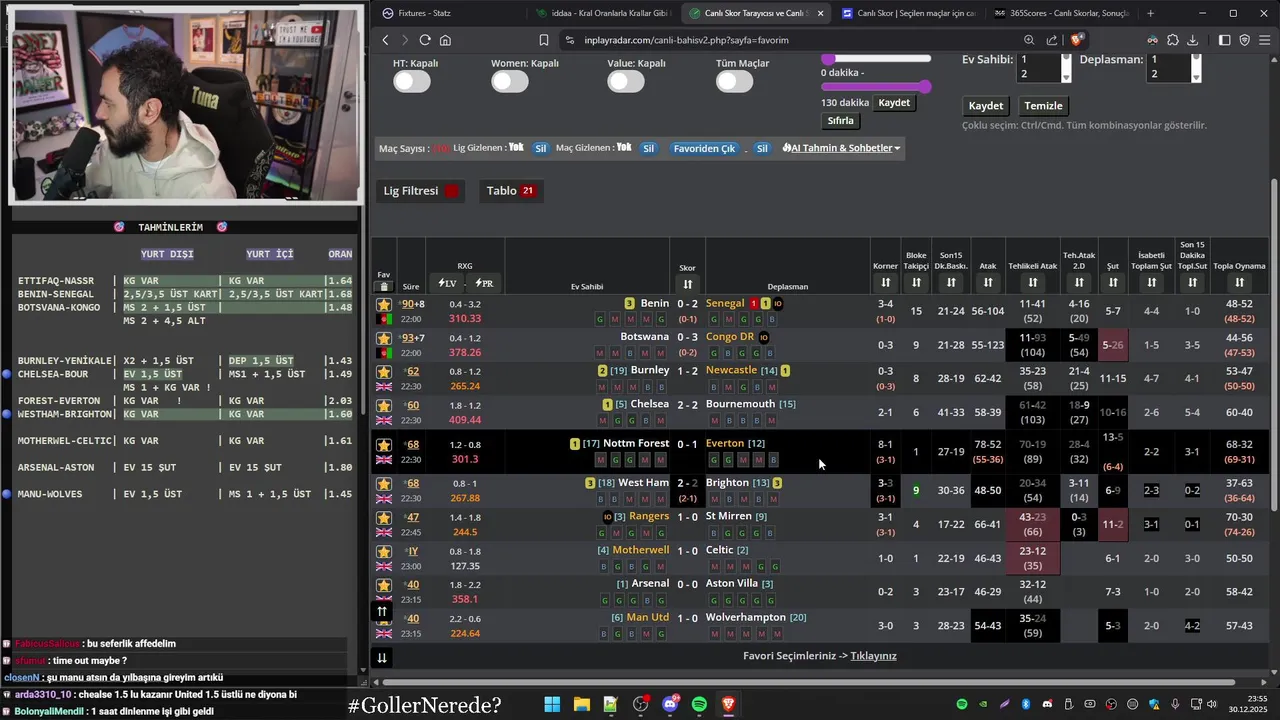
Task: Sort by Tehlikeli Atak column arrows
Action: point(1033,283)
